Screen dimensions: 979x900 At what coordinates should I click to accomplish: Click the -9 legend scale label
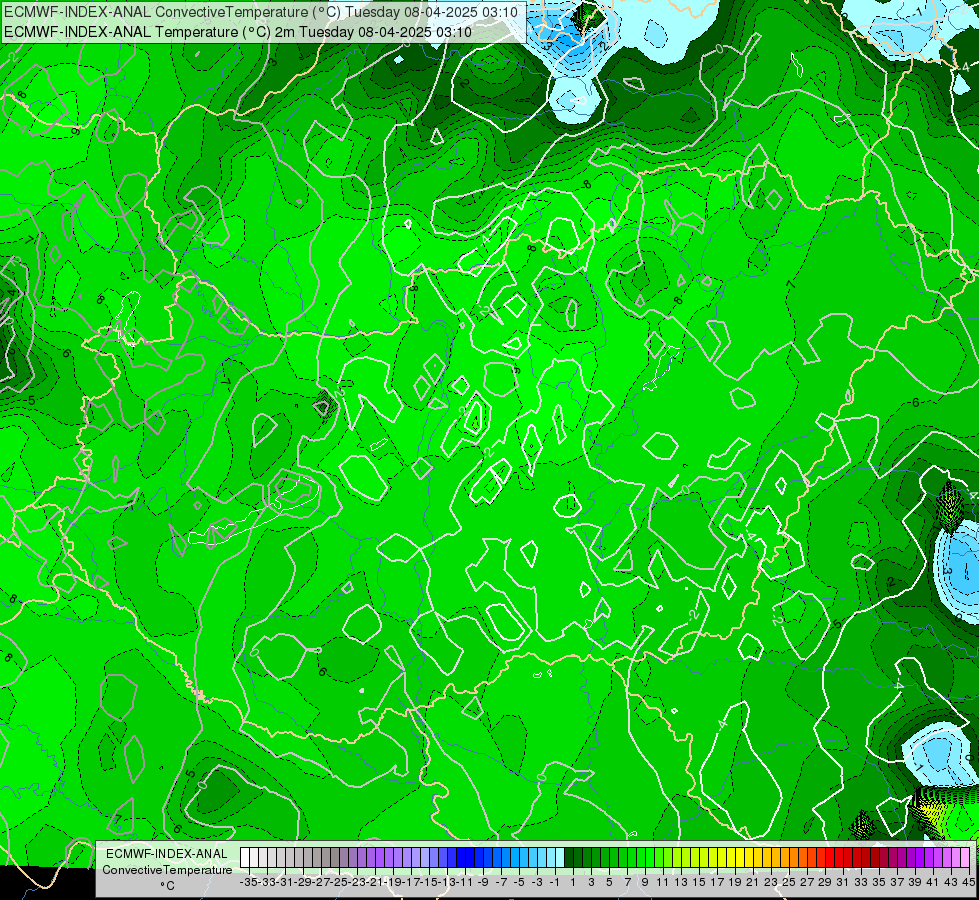pyautogui.click(x=483, y=882)
